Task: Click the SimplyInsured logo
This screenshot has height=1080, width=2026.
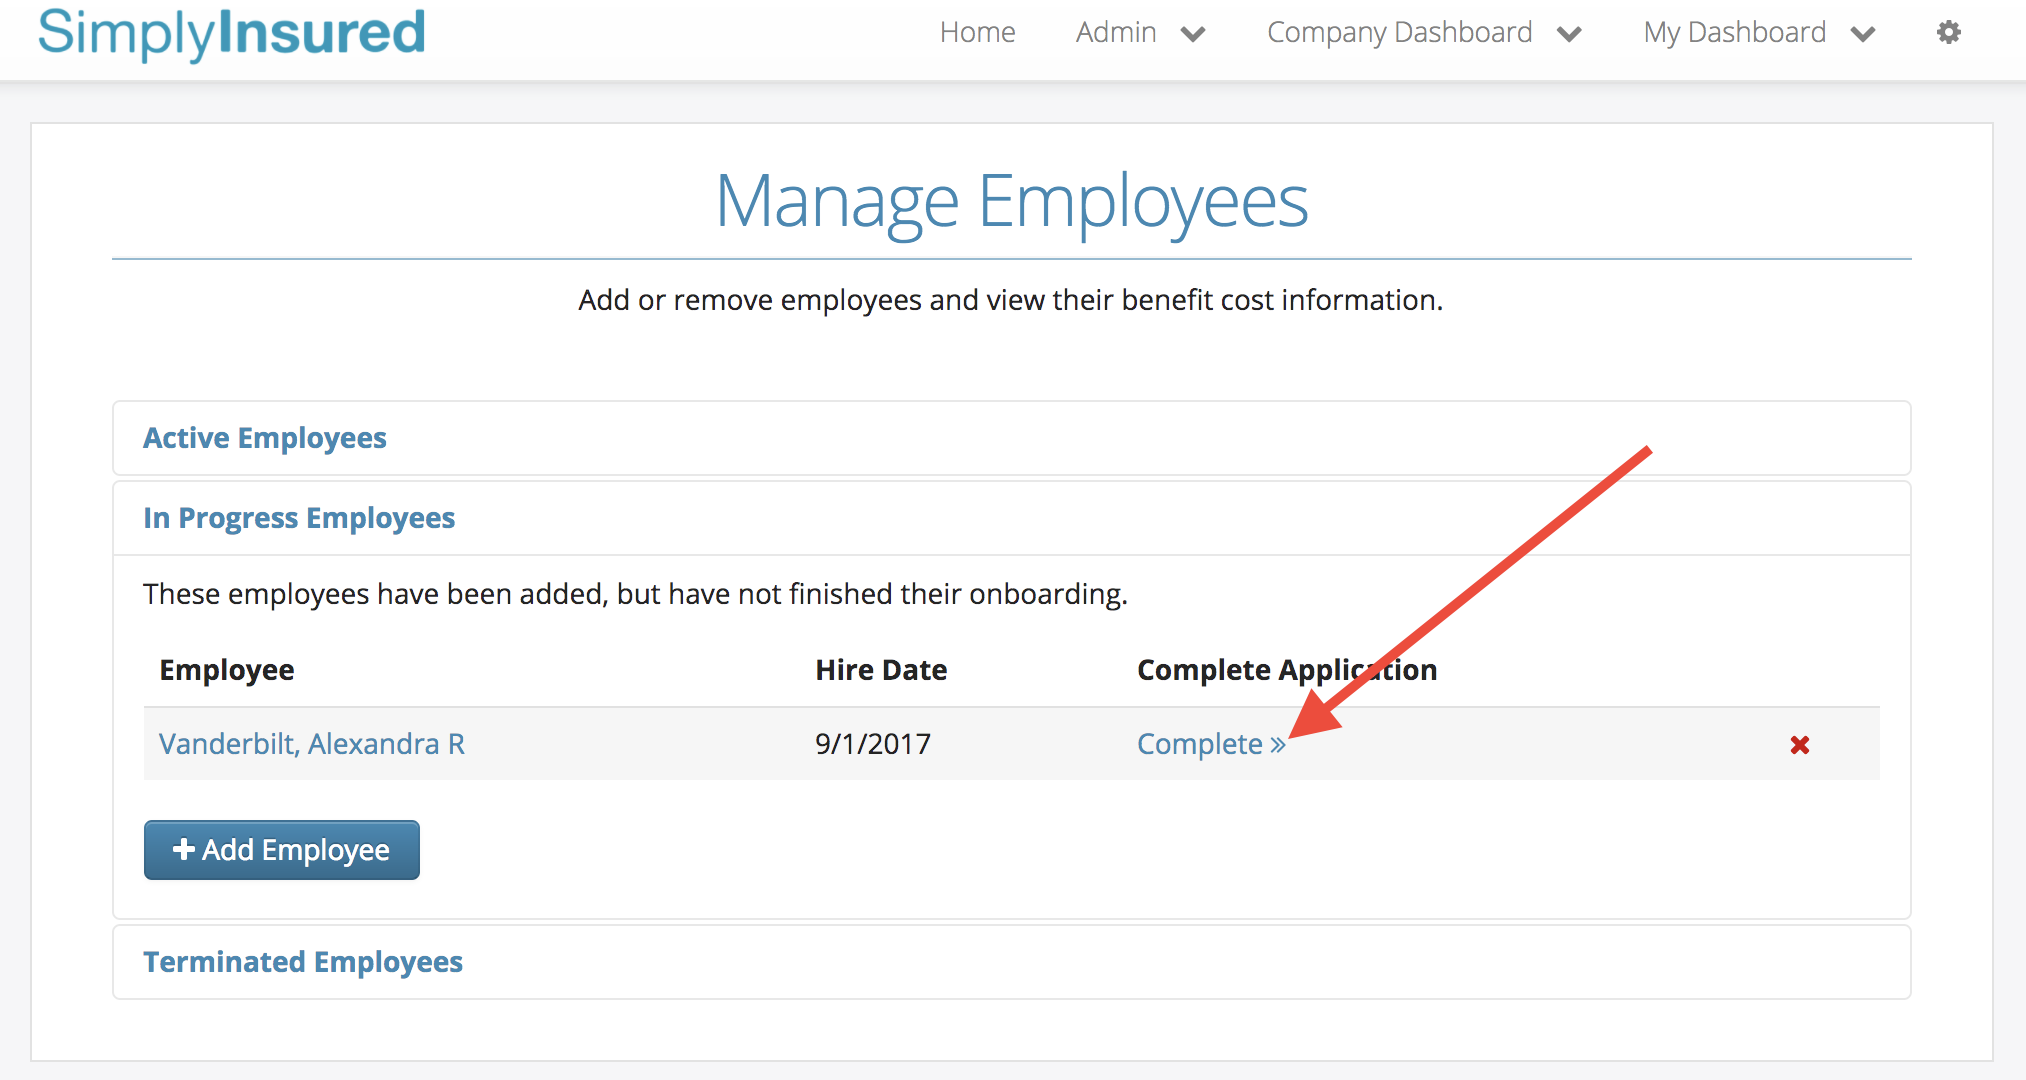Action: pyautogui.click(x=230, y=33)
